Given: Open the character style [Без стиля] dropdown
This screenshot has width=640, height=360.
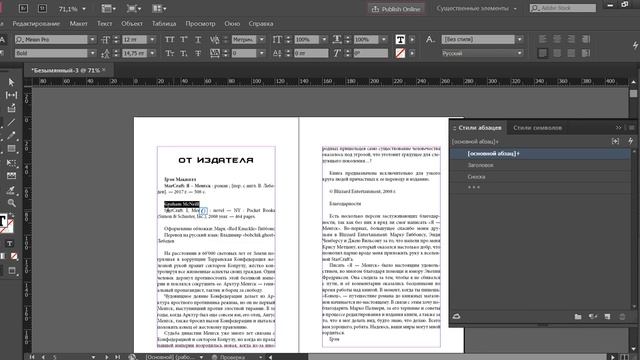Looking at the screenshot, I should pos(520,39).
